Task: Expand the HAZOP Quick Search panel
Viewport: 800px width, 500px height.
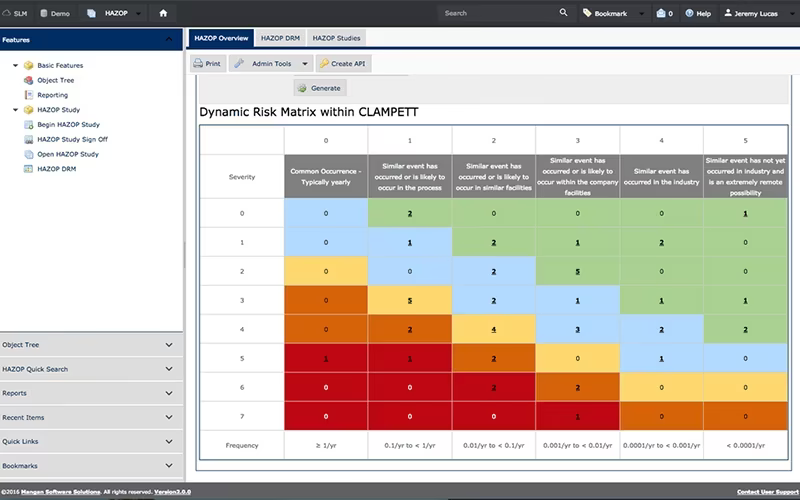Action: pyautogui.click(x=91, y=369)
